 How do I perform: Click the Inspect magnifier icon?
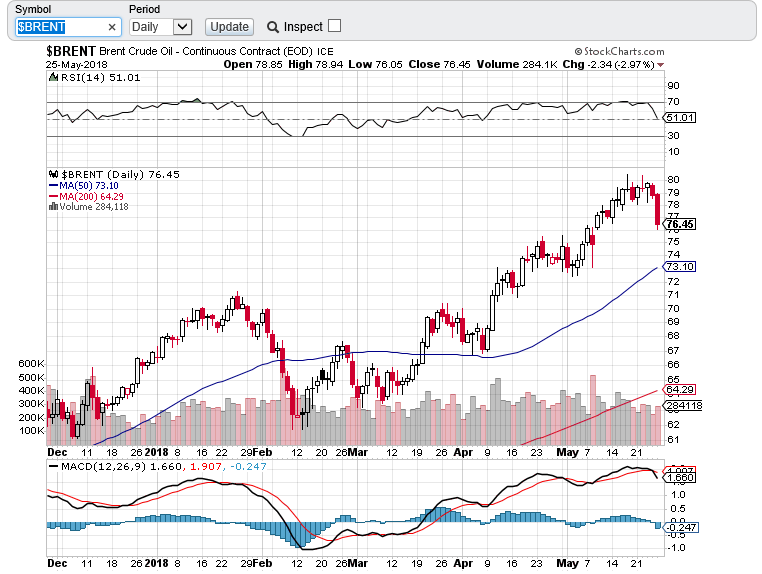[x=273, y=27]
